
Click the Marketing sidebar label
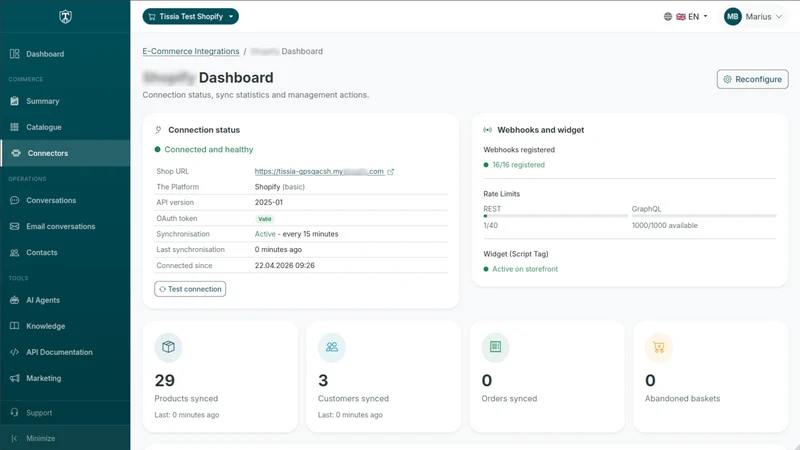coord(43,378)
